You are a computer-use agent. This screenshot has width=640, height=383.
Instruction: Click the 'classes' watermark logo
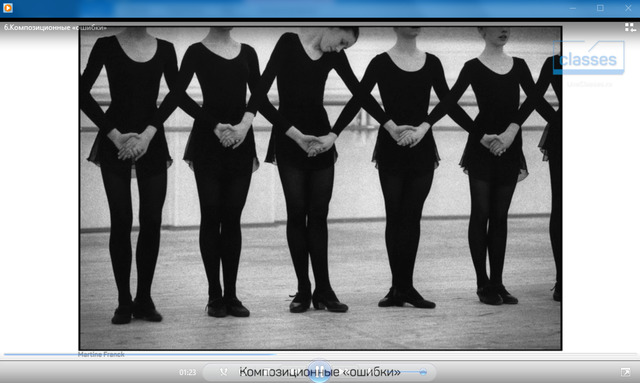[x=589, y=58]
